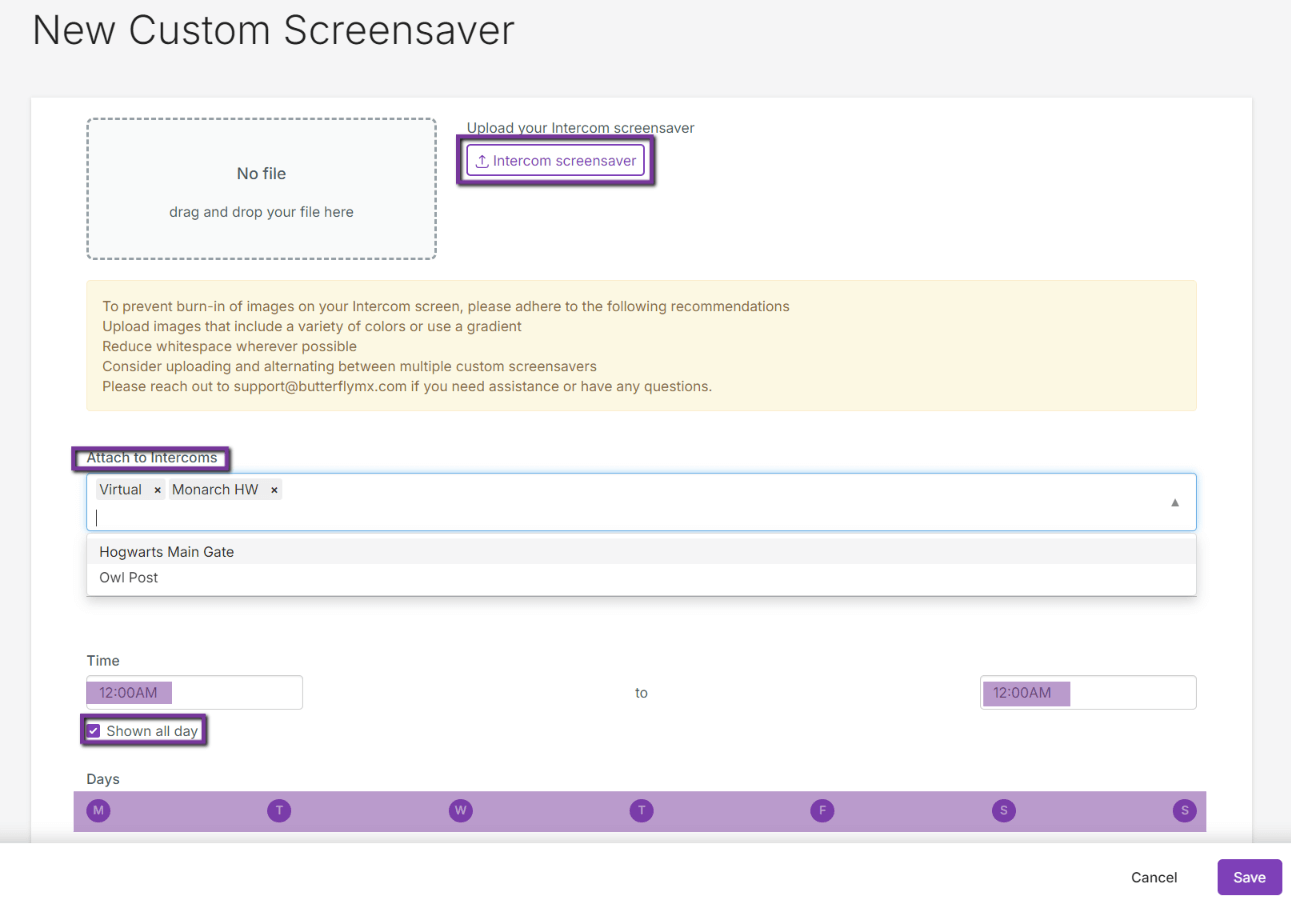Click the Cancel button
Screen dimensions: 1291x901
(x=1153, y=877)
